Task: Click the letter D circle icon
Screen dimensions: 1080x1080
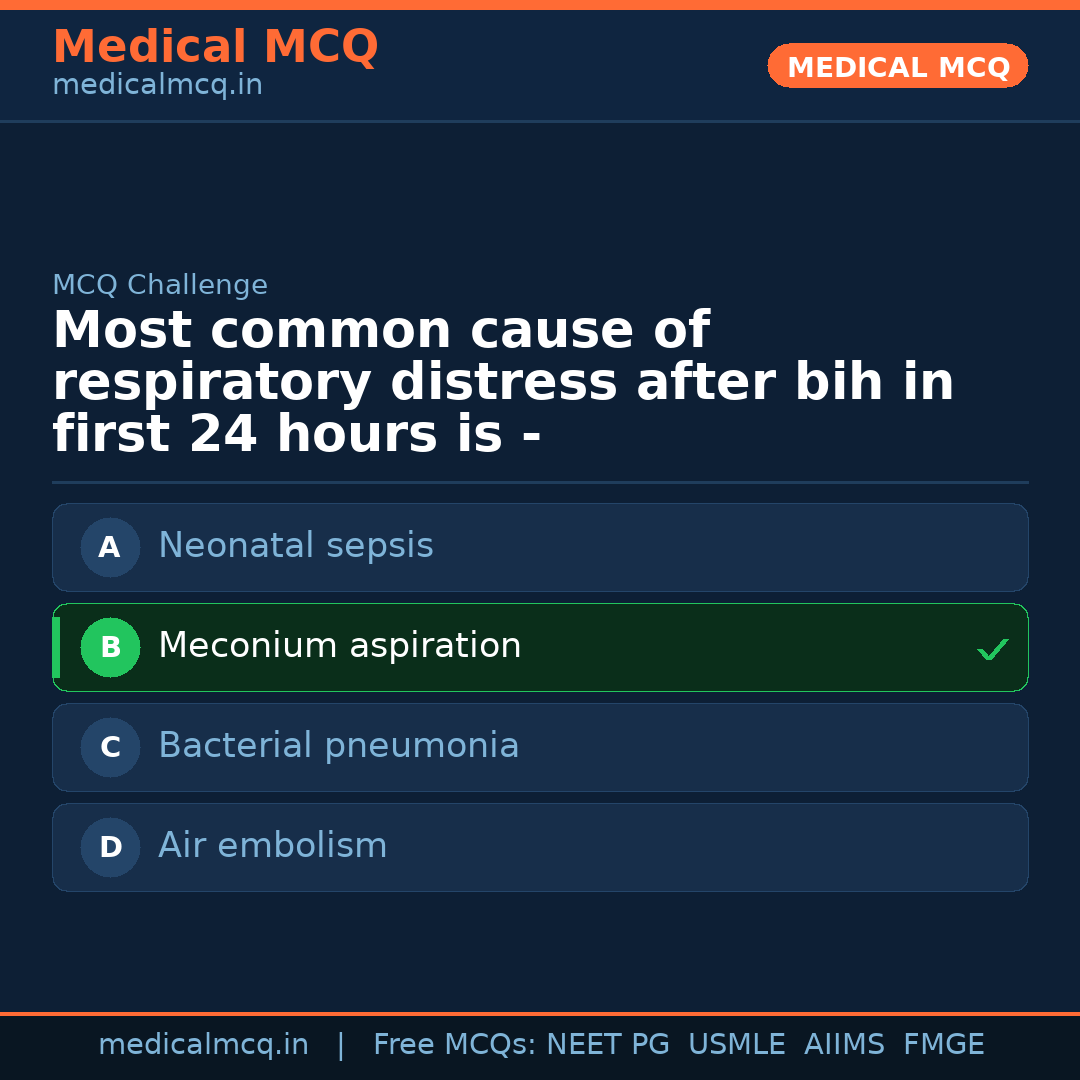Action: click(x=110, y=847)
